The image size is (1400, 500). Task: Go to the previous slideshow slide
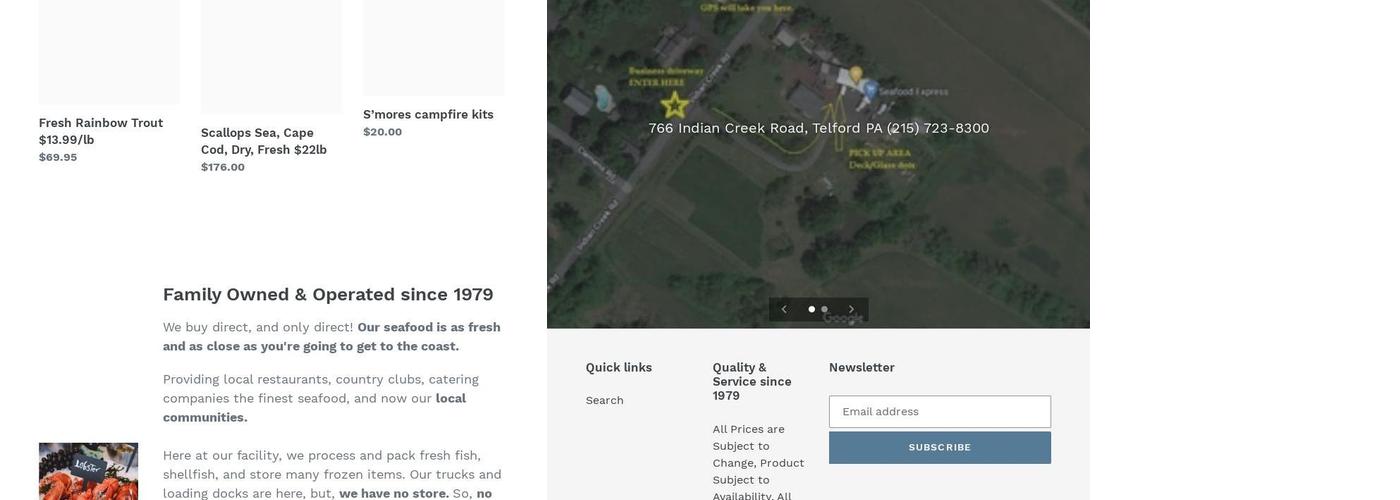pyautogui.click(x=784, y=310)
